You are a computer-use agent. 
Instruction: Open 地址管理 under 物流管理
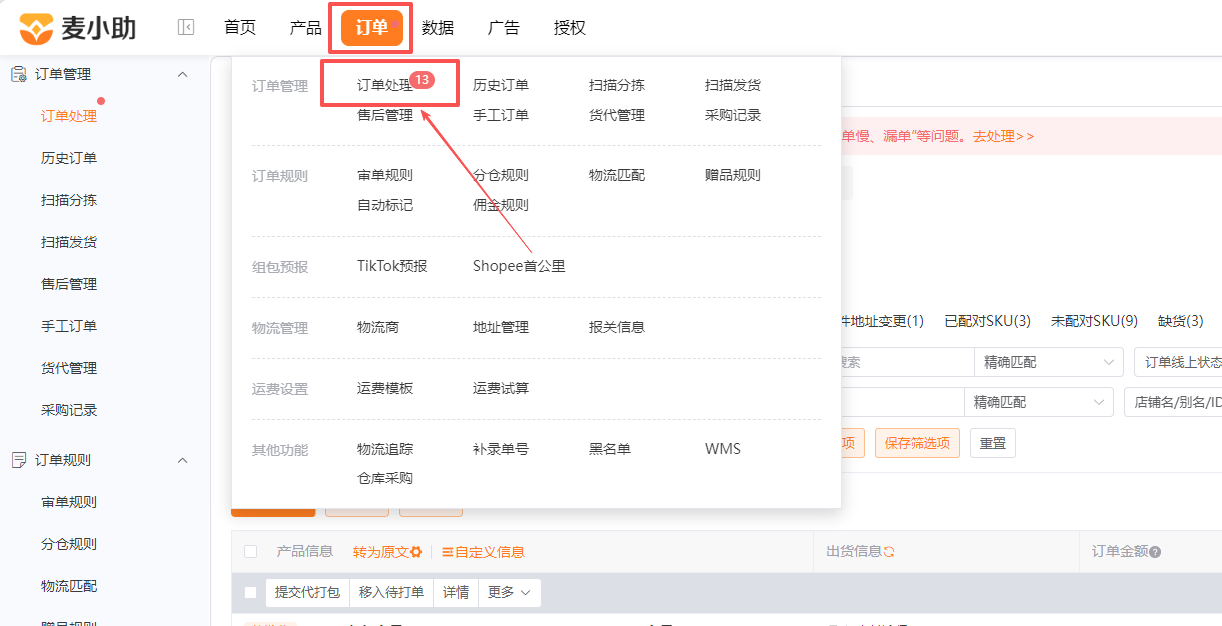pos(501,327)
